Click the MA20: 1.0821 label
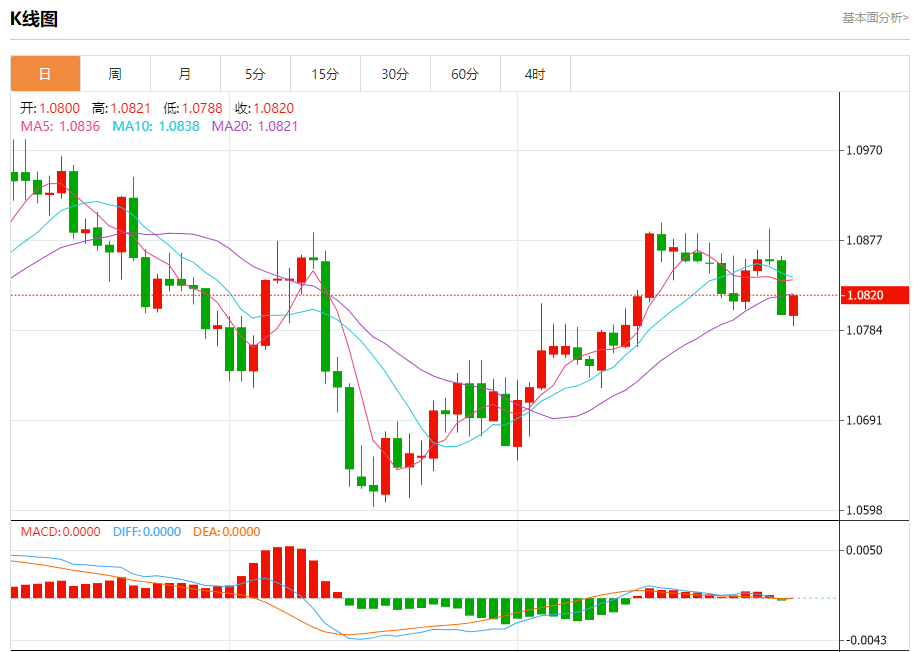The width and height of the screenshot is (916, 652). coord(255,126)
